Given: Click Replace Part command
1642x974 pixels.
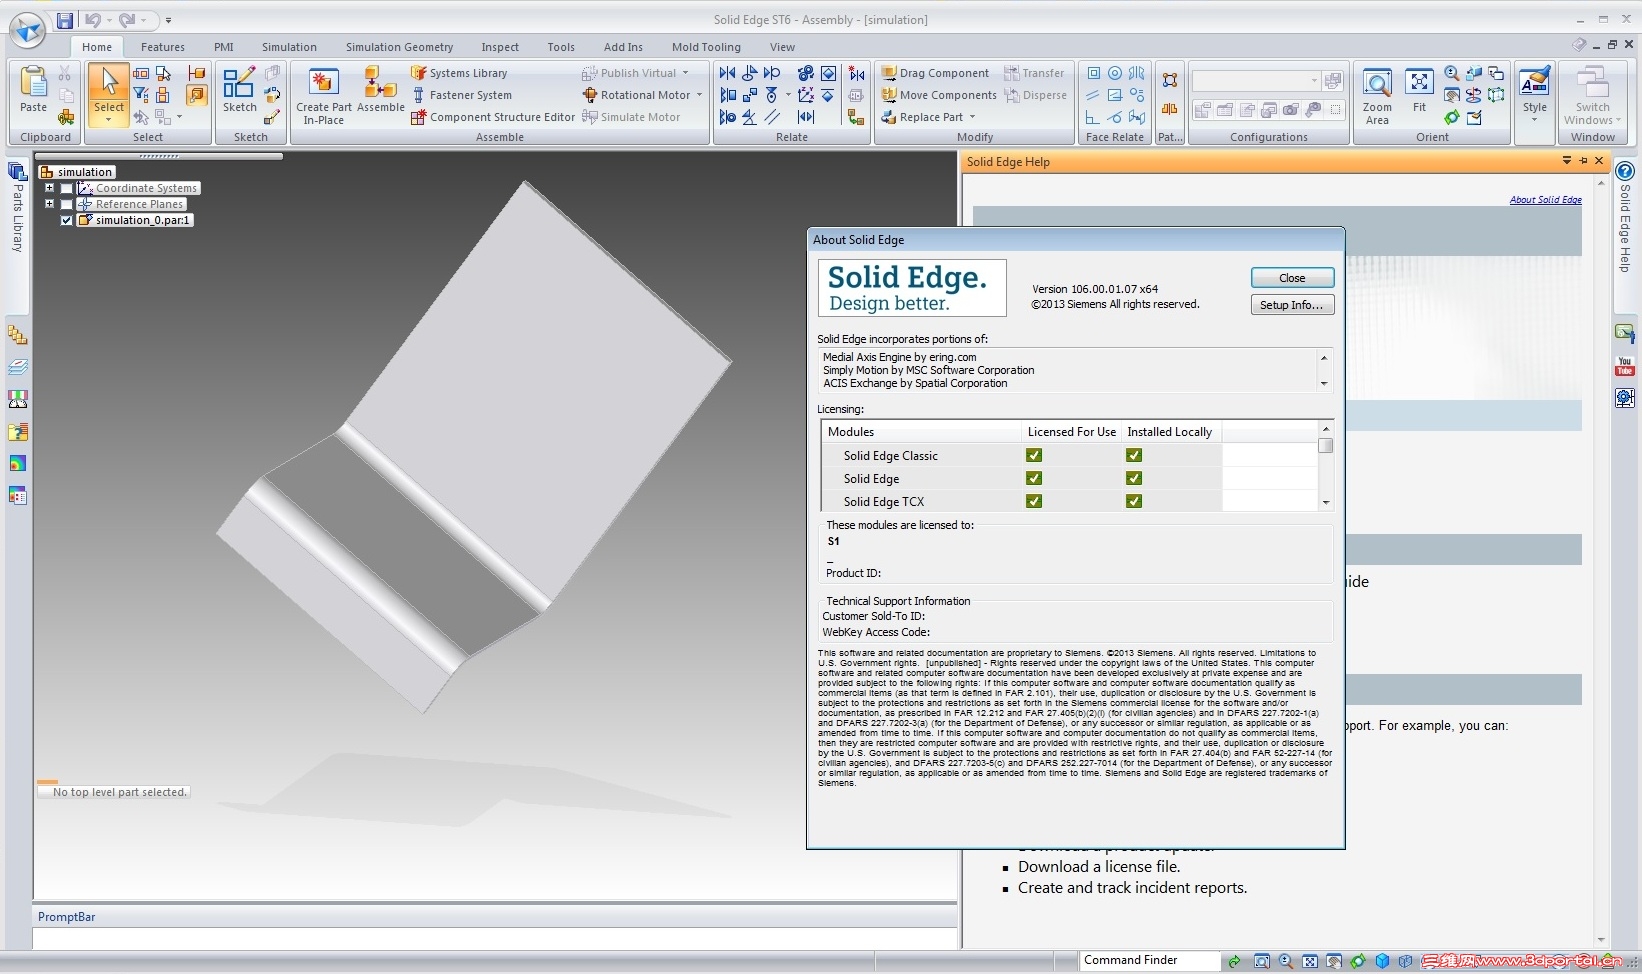Looking at the screenshot, I should coord(923,117).
